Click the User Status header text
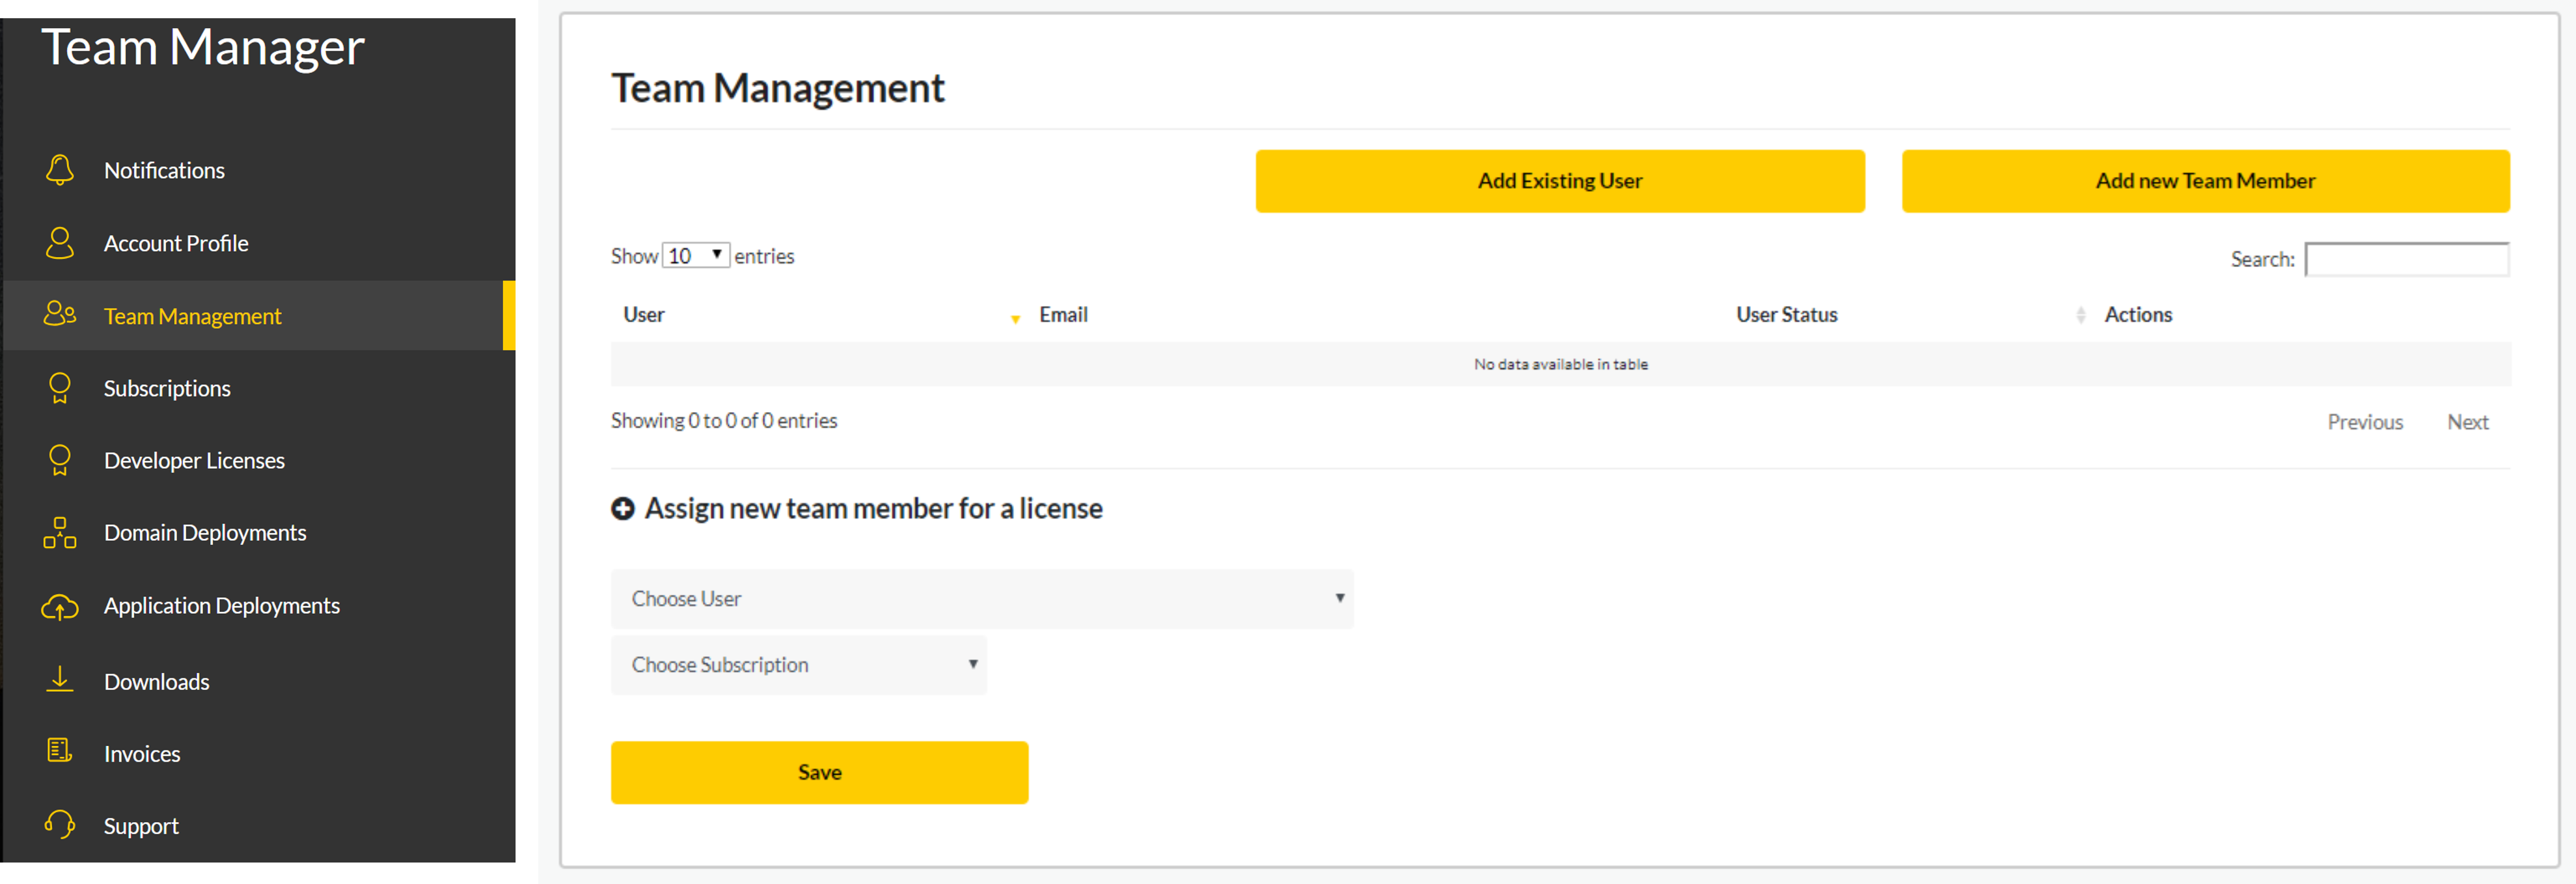 point(1786,315)
